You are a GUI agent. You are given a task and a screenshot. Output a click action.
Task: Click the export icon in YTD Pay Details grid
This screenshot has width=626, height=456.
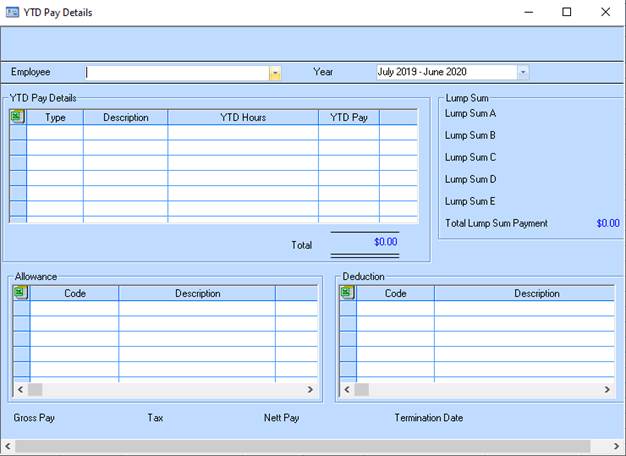(17, 117)
